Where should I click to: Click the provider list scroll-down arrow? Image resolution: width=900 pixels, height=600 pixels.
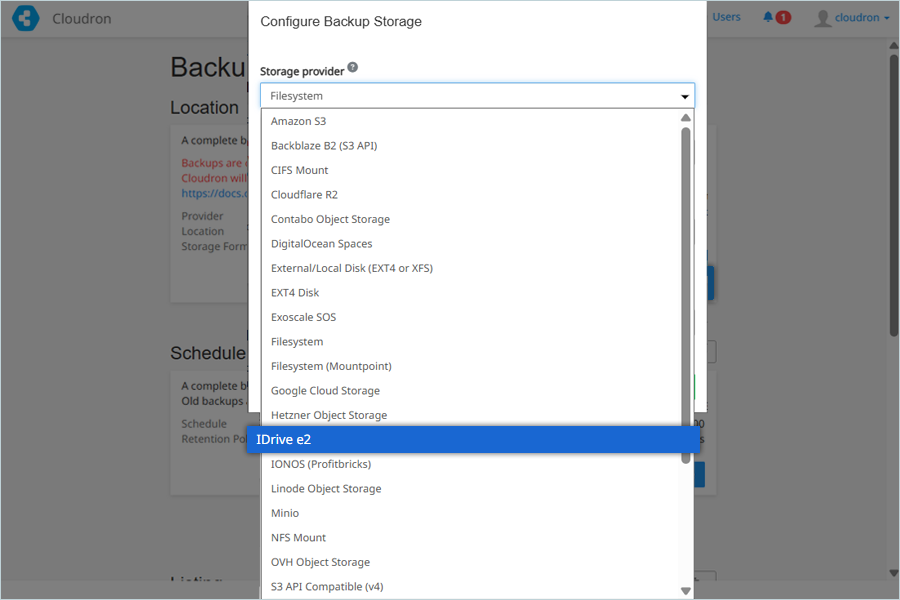(685, 591)
